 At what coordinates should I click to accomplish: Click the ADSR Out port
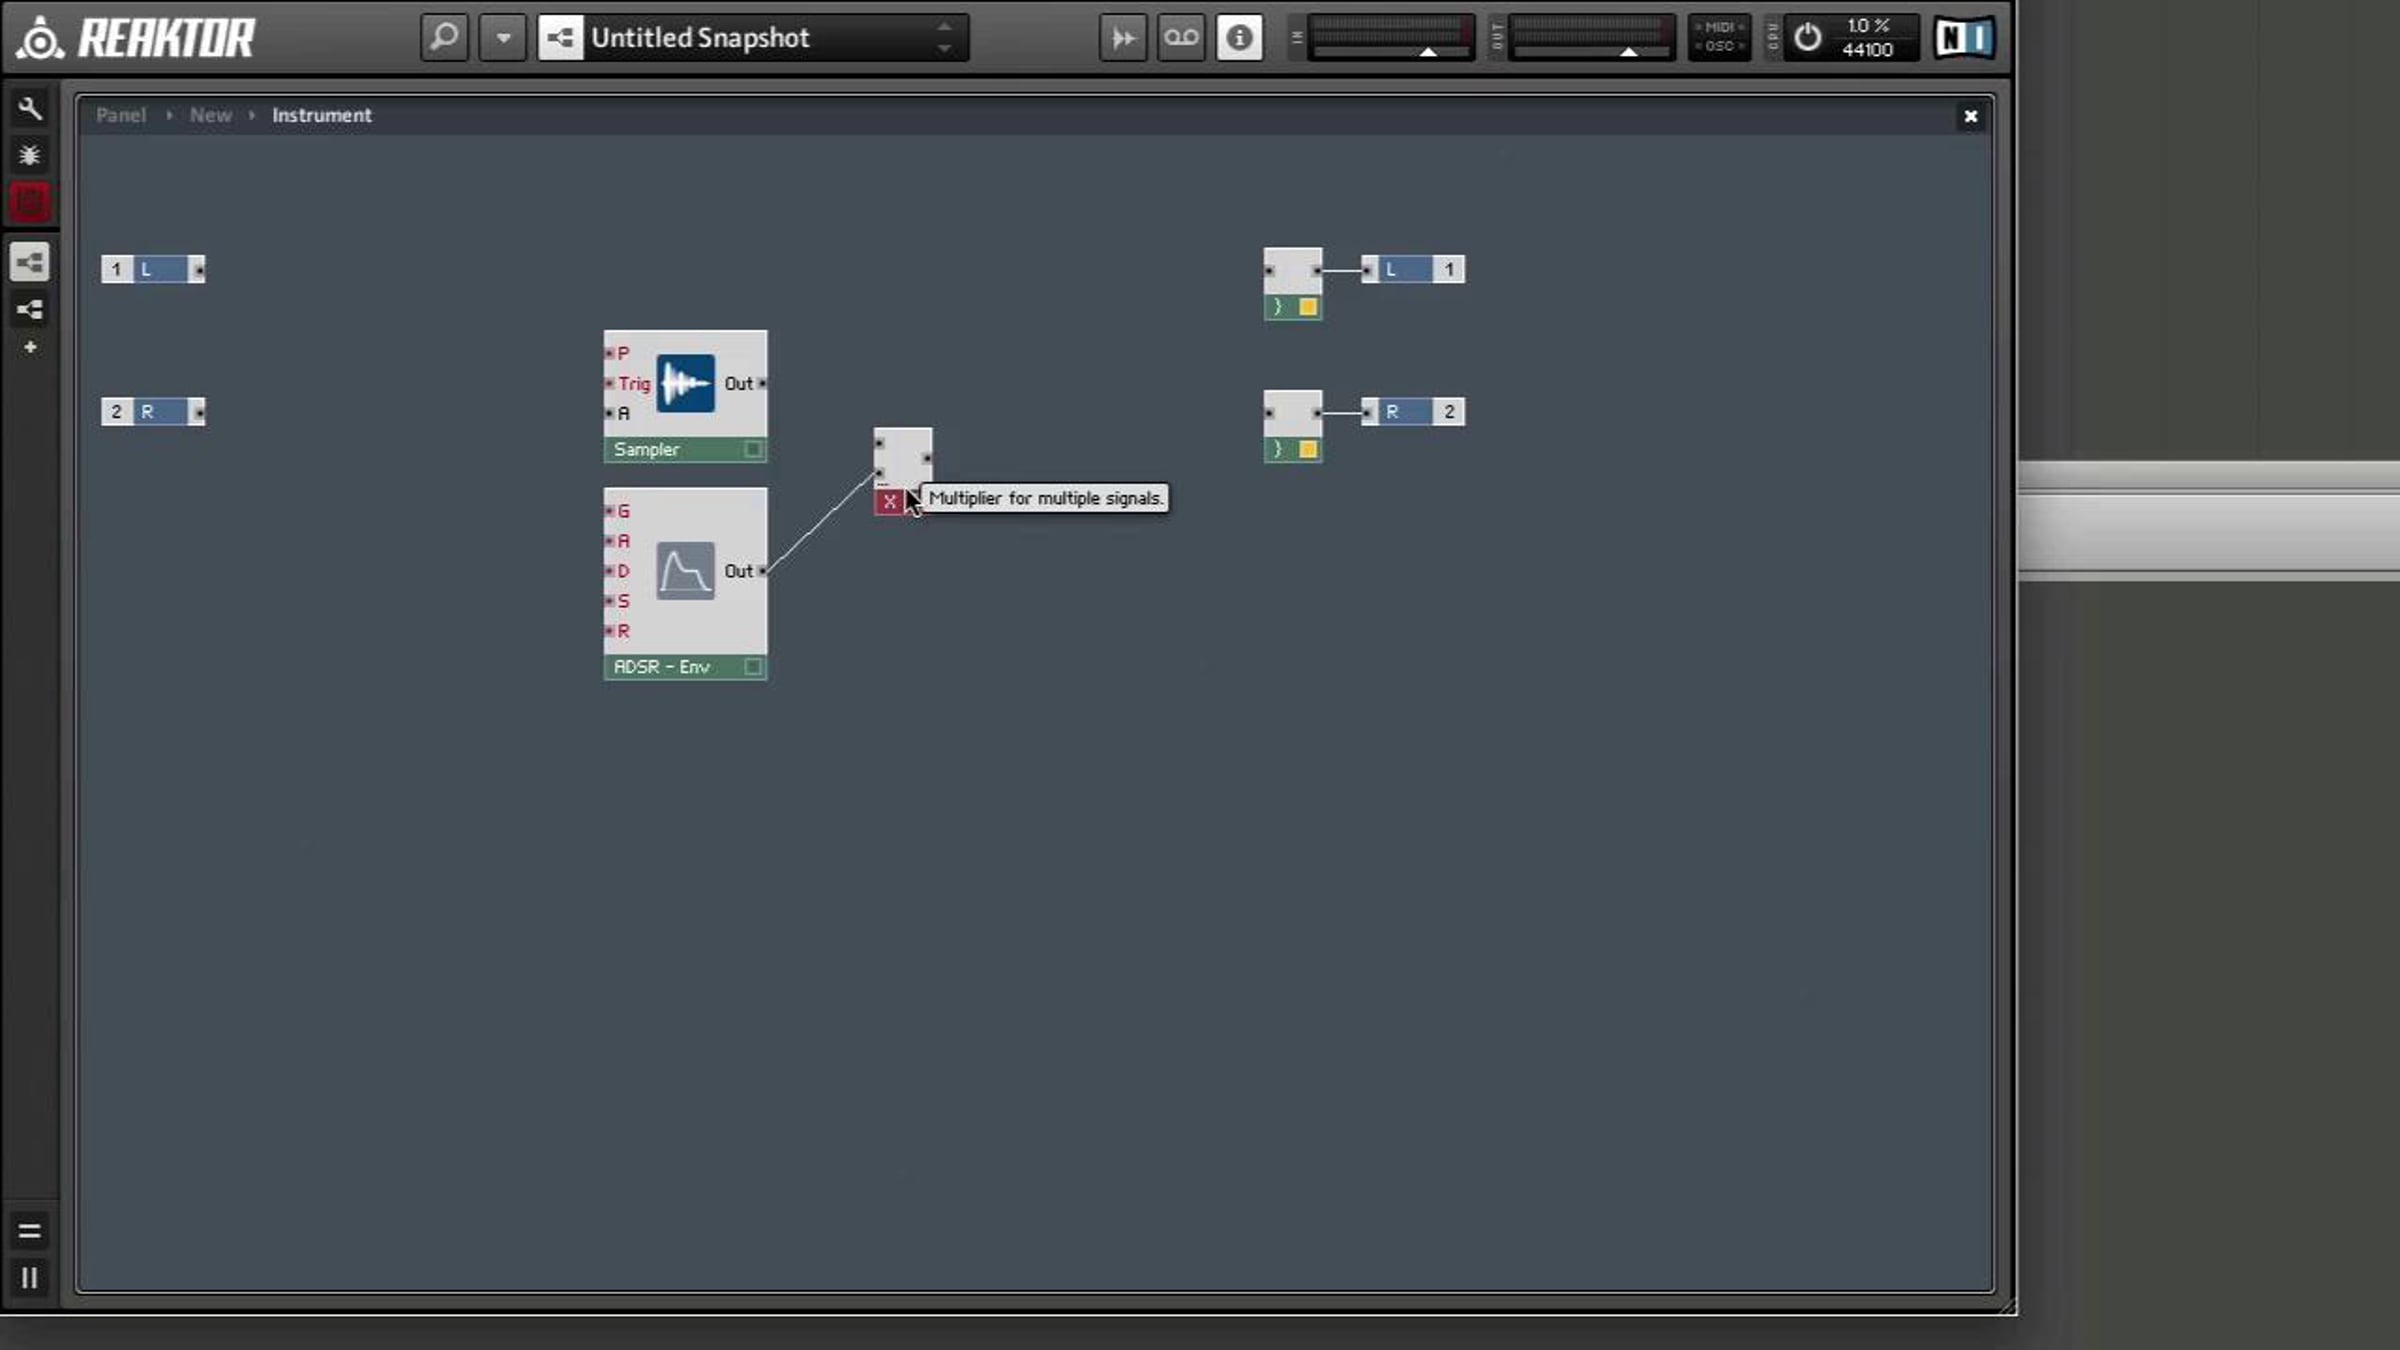762,571
